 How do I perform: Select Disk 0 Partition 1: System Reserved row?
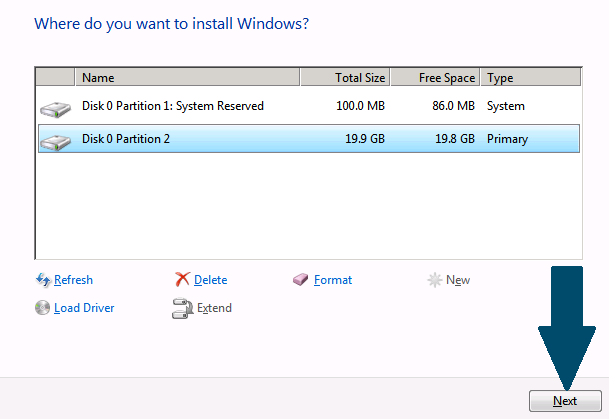pyautogui.click(x=309, y=106)
